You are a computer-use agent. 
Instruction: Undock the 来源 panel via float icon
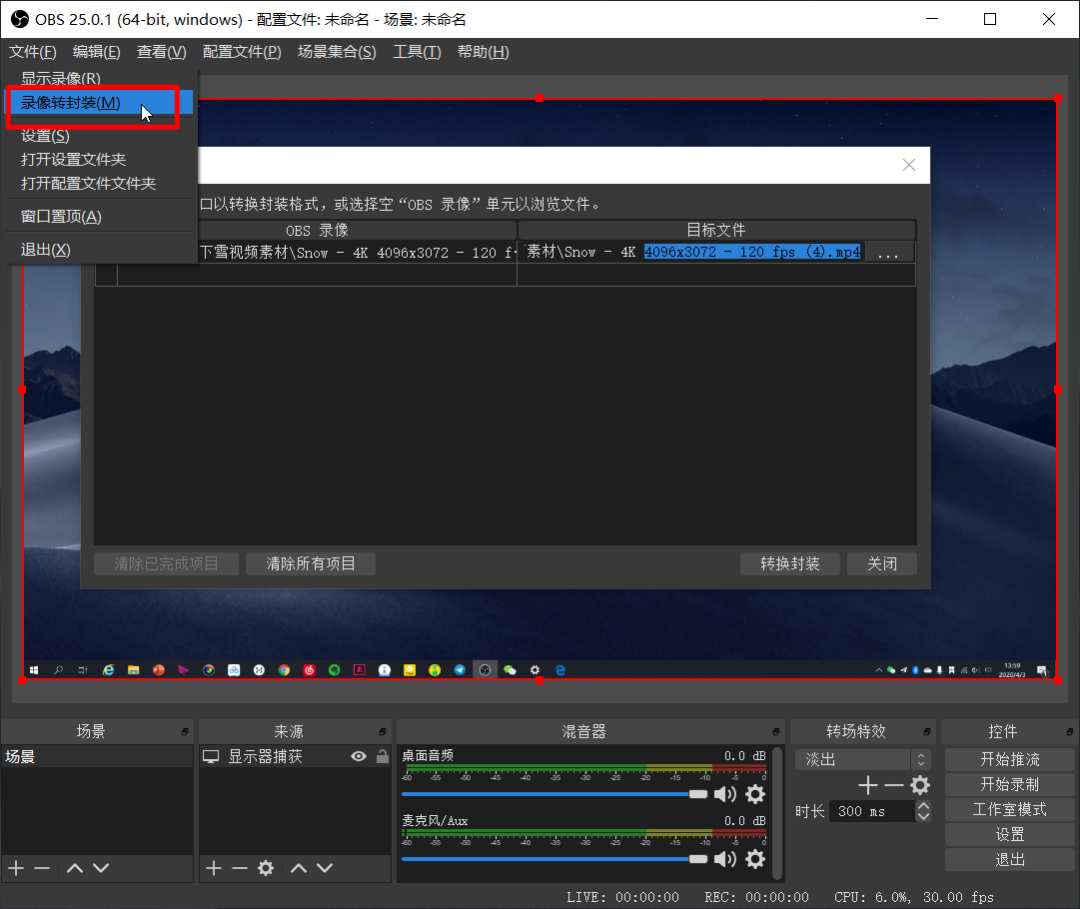(382, 731)
